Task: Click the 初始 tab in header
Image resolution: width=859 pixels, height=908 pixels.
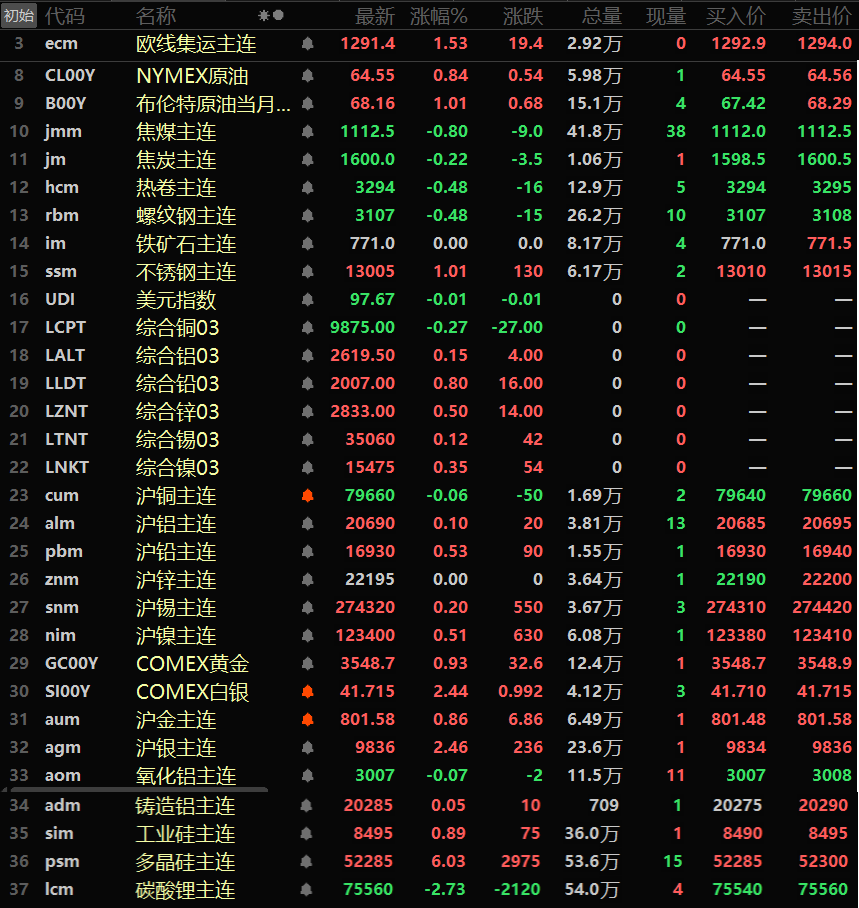Action: click(x=19, y=16)
